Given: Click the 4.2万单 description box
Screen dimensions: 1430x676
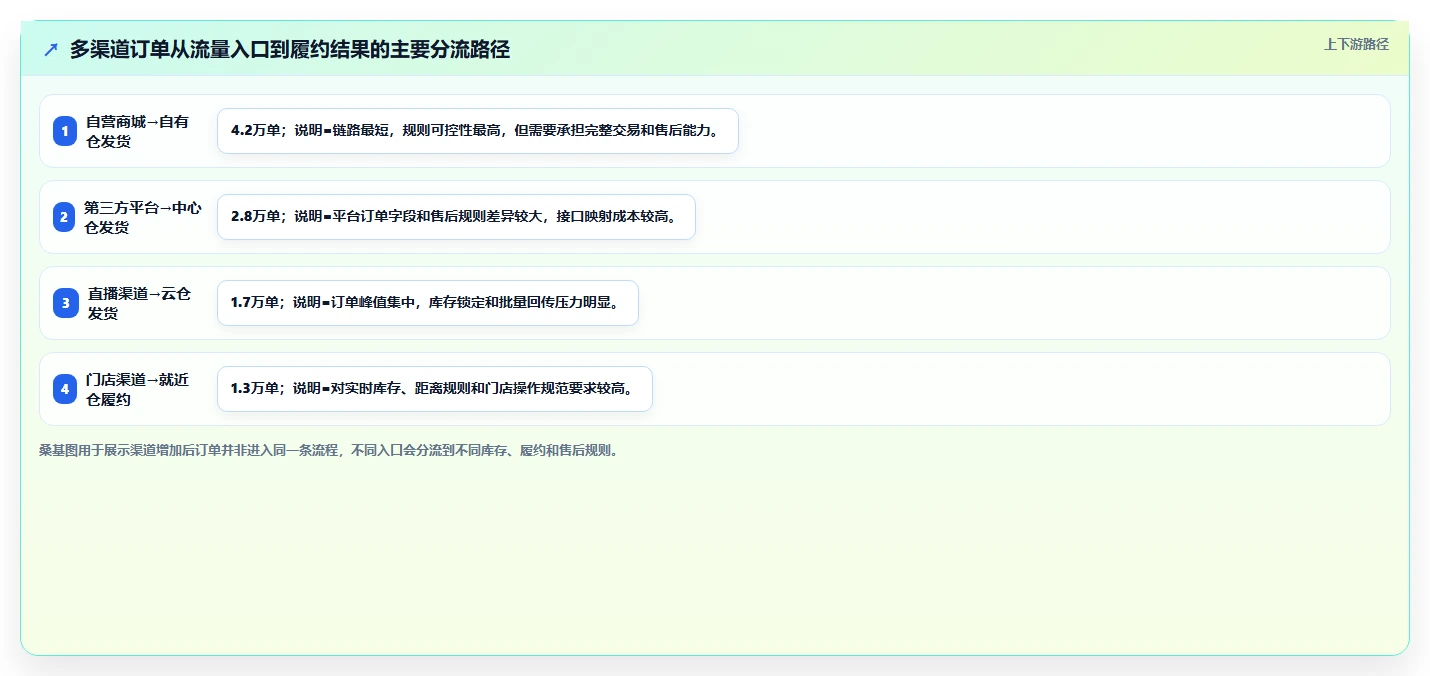Looking at the screenshot, I should 478,131.
